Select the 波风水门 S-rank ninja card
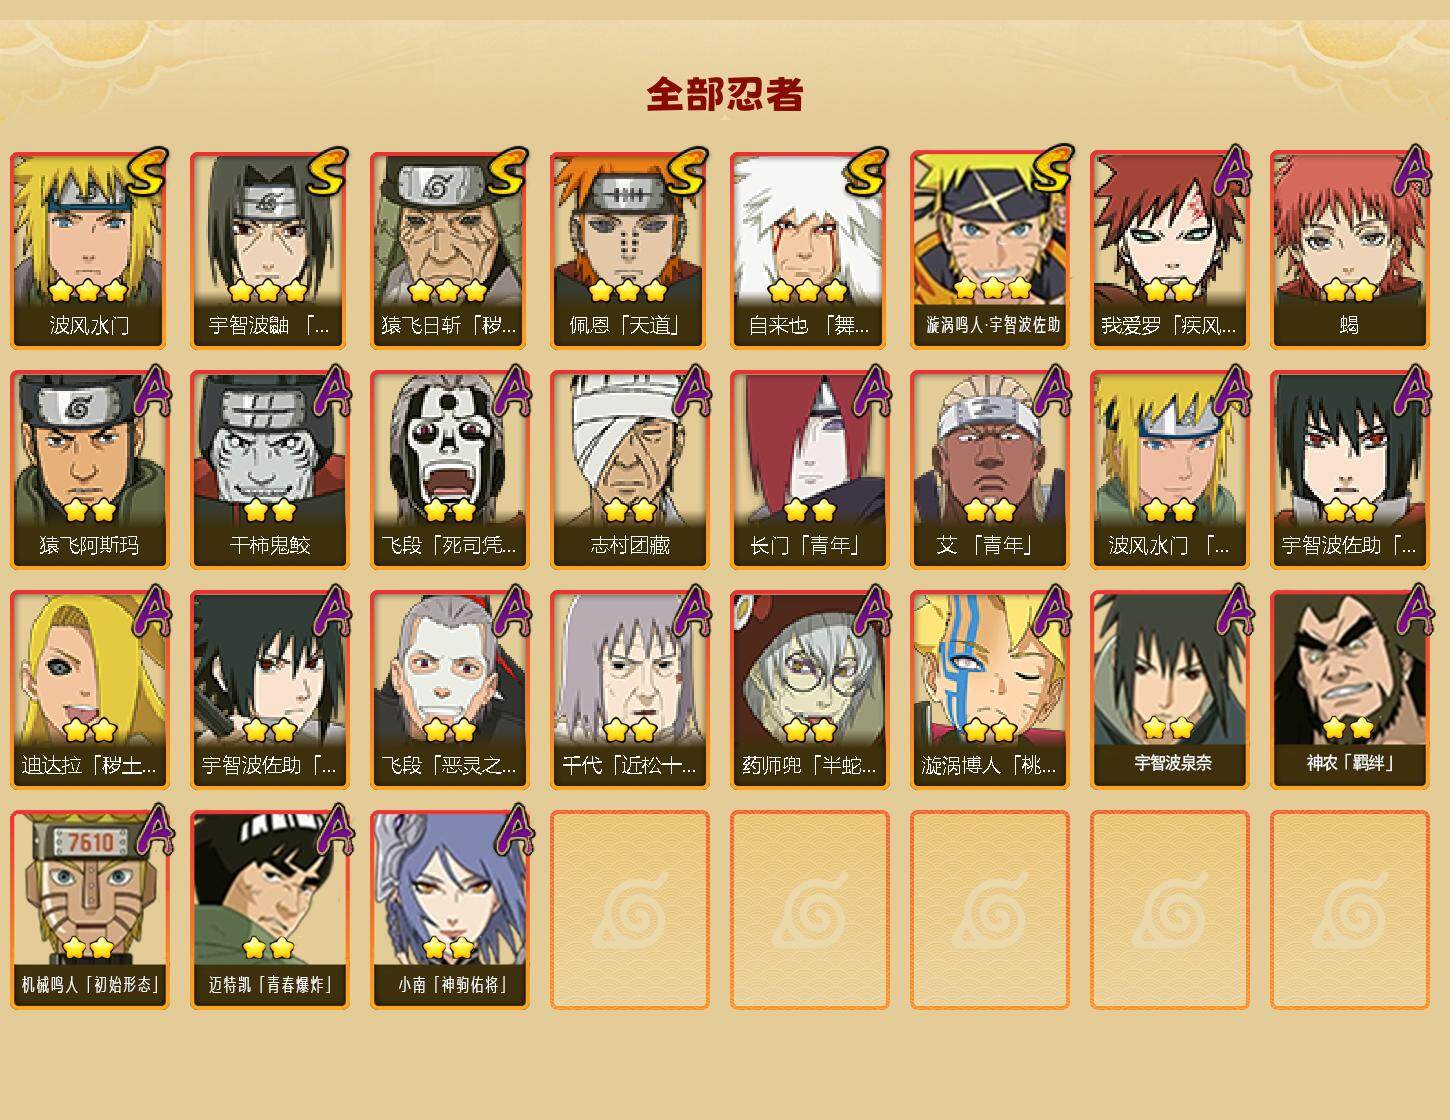 click(90, 250)
